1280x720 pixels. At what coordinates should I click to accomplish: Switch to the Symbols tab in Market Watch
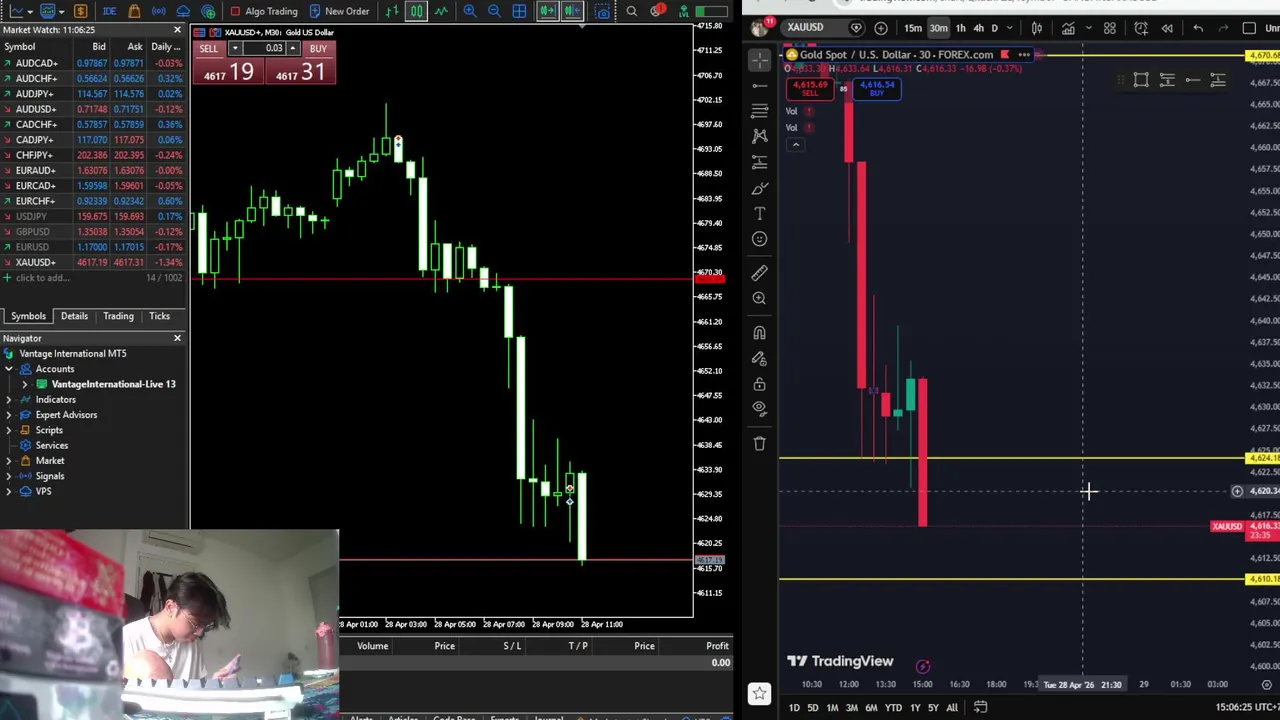pyautogui.click(x=28, y=316)
